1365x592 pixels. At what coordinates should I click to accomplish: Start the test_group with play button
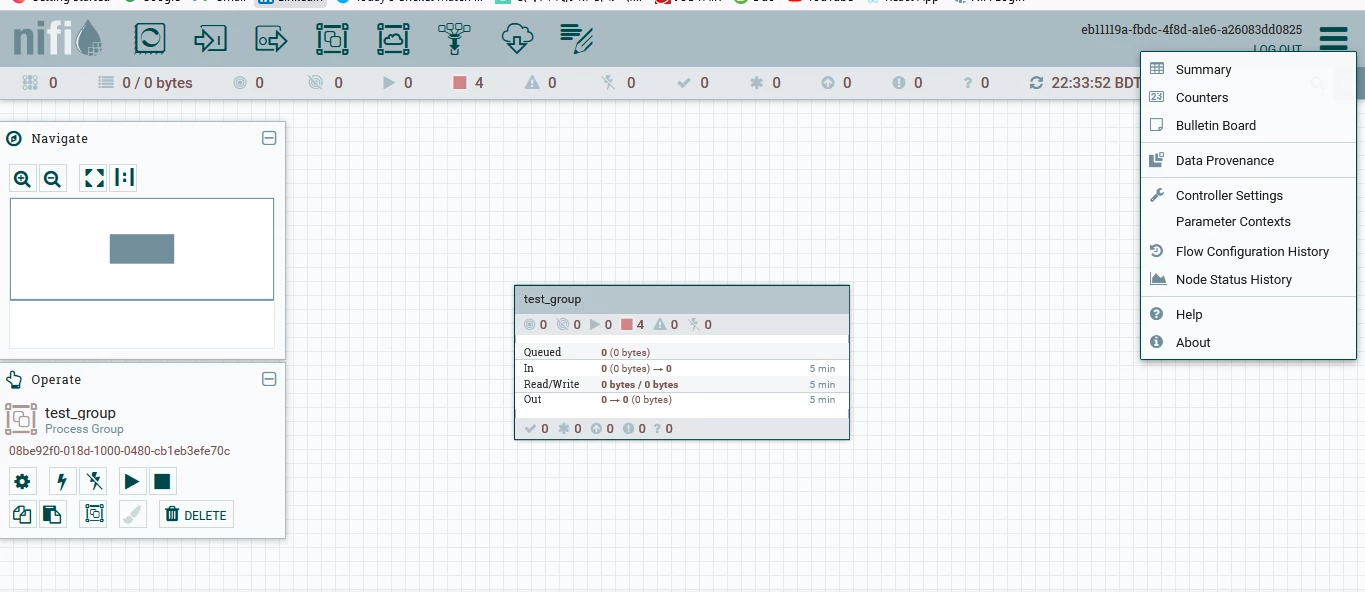132,482
